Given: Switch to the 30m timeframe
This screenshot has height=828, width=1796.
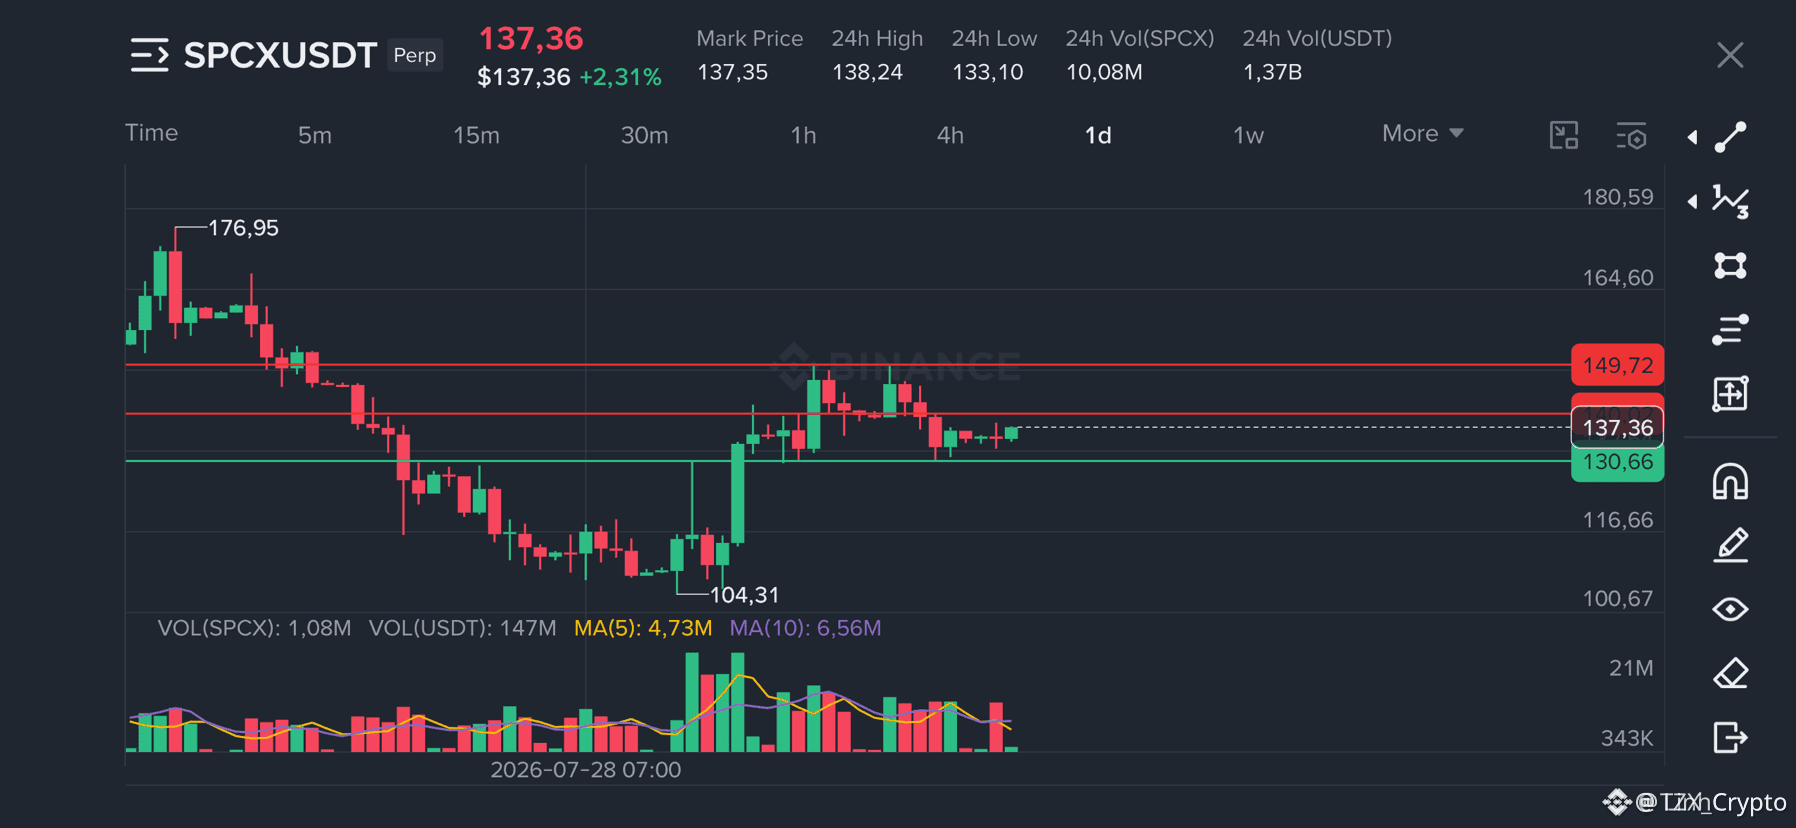Looking at the screenshot, I should 644,135.
